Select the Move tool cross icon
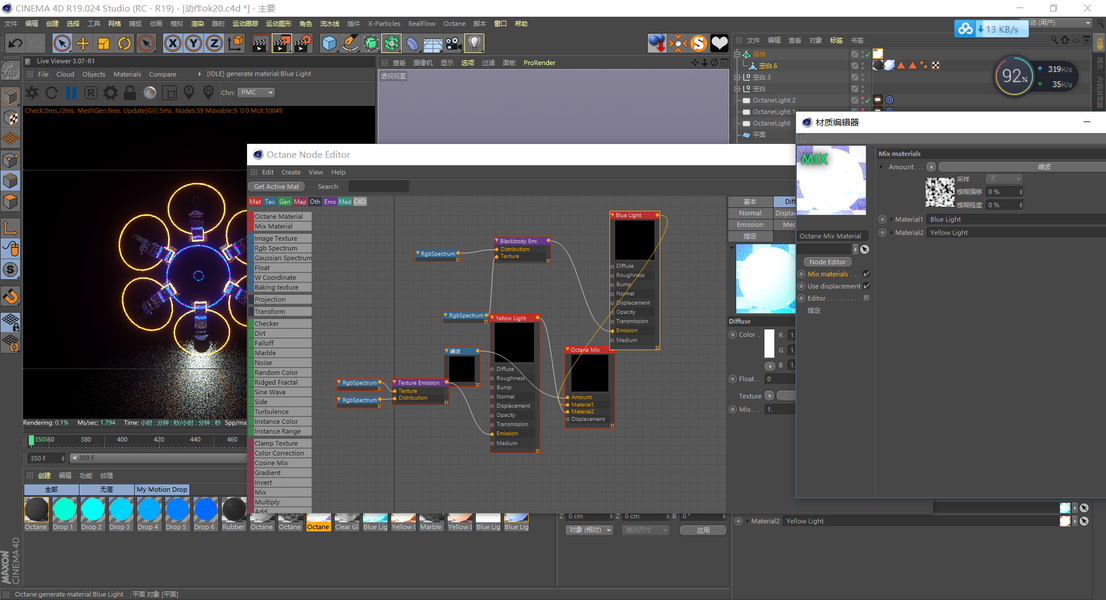 click(x=83, y=43)
